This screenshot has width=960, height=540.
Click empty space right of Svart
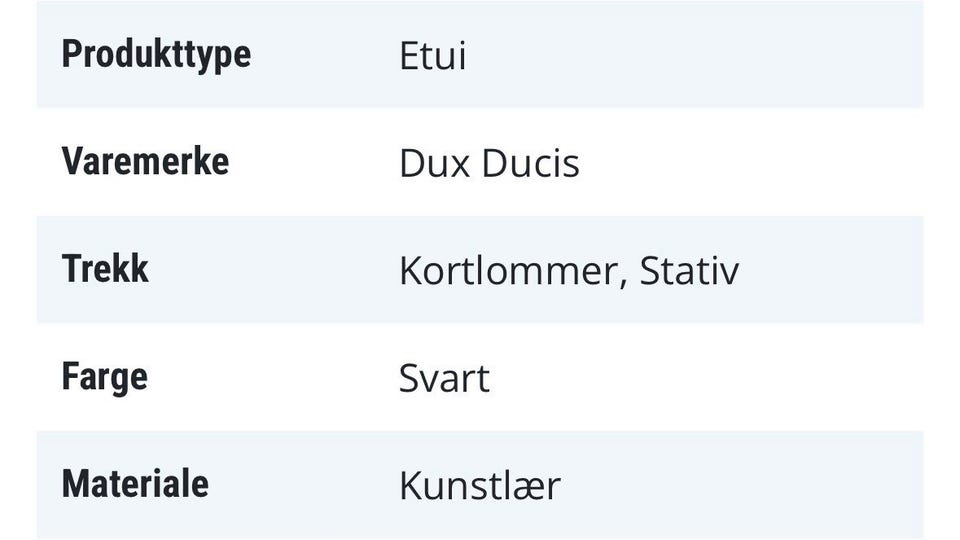coord(700,380)
